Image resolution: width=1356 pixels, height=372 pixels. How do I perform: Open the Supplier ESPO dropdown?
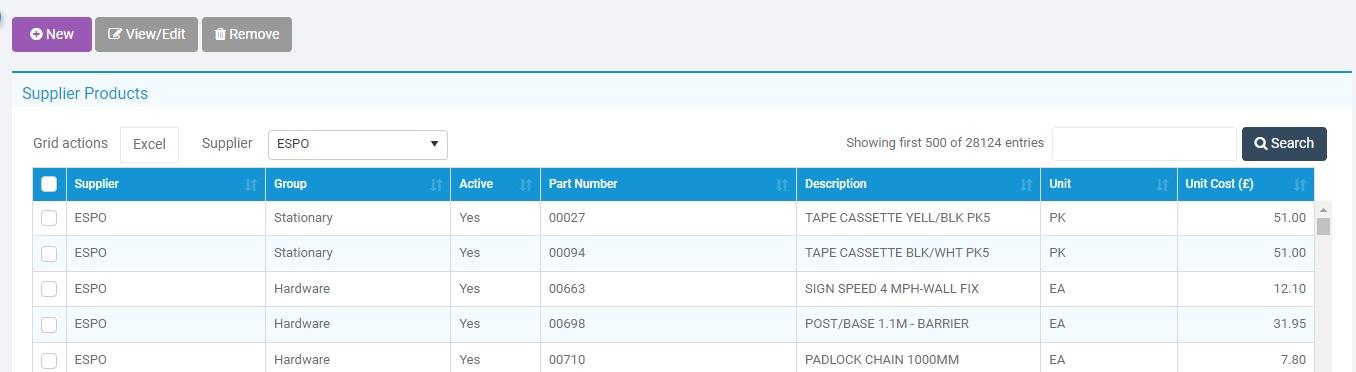358,144
